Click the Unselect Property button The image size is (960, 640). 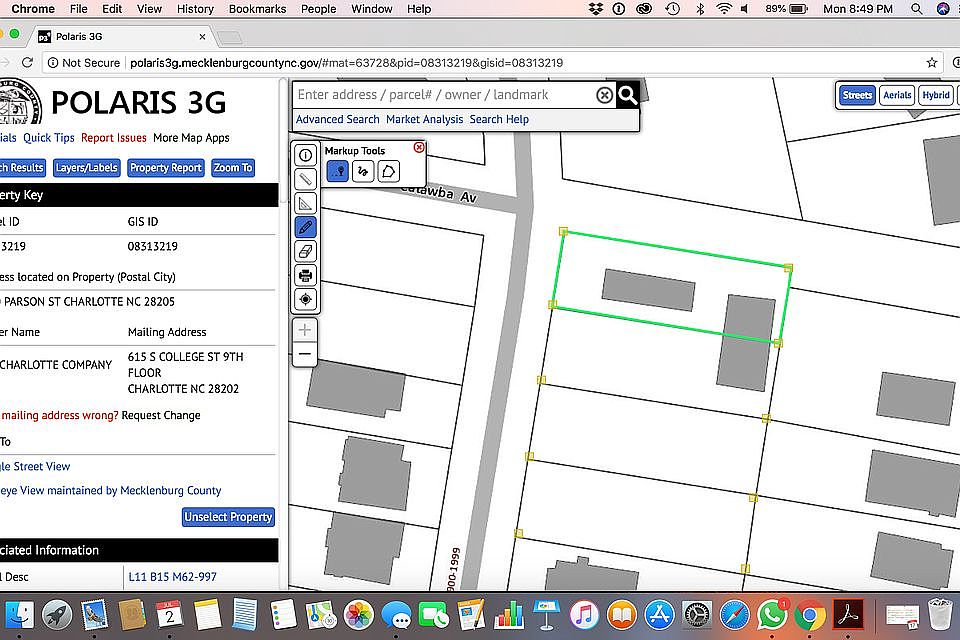point(229,517)
